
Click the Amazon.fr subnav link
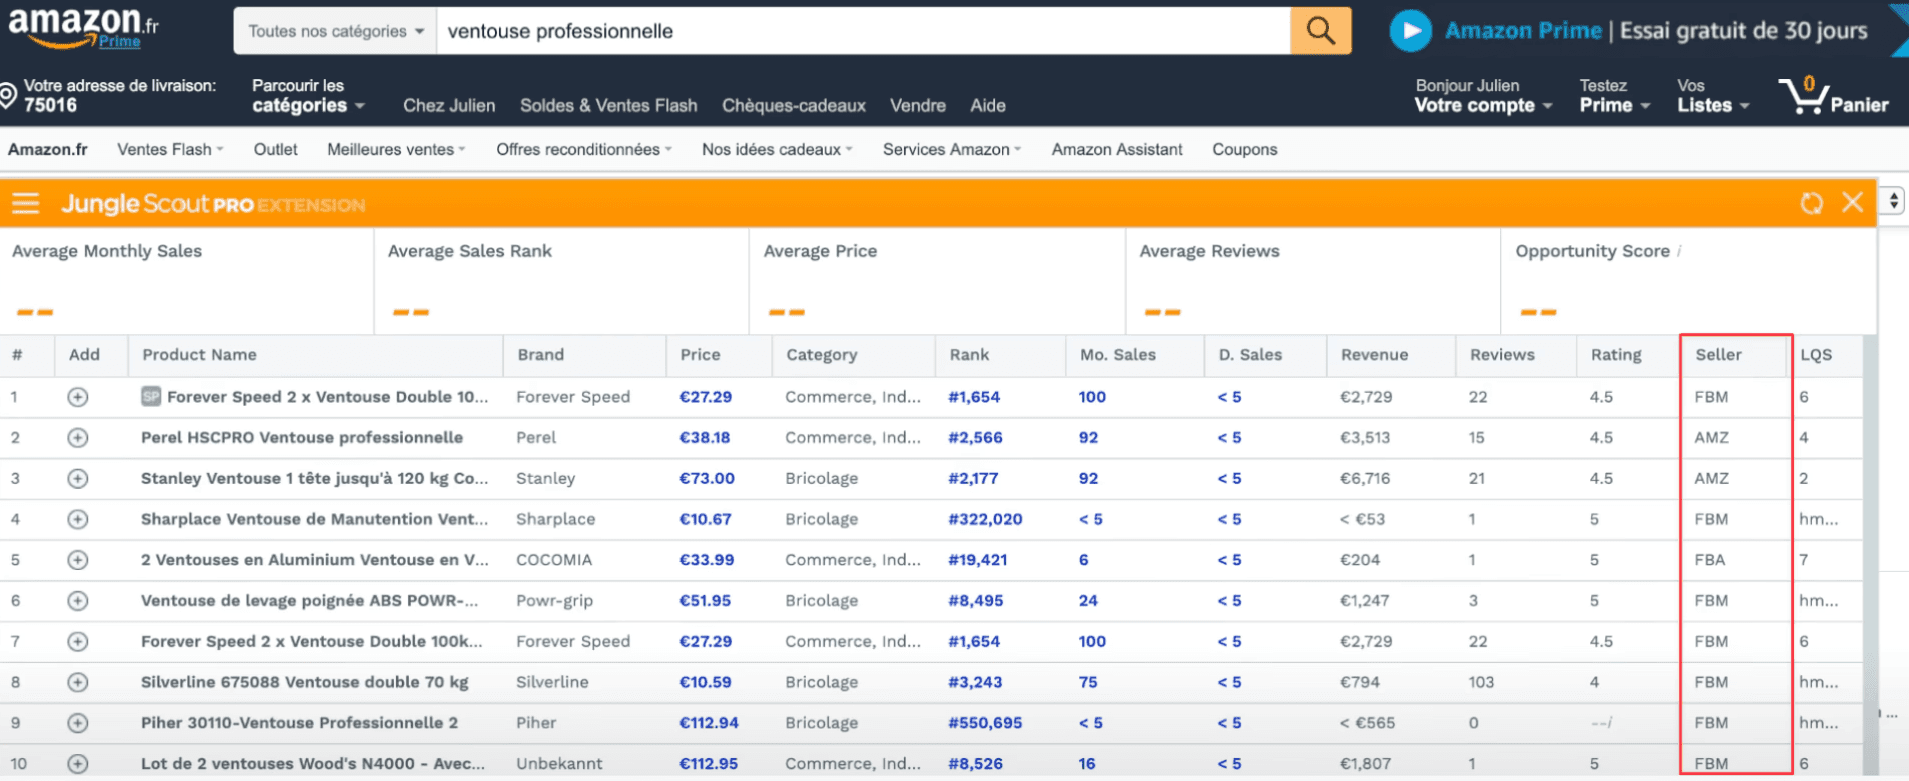(48, 149)
